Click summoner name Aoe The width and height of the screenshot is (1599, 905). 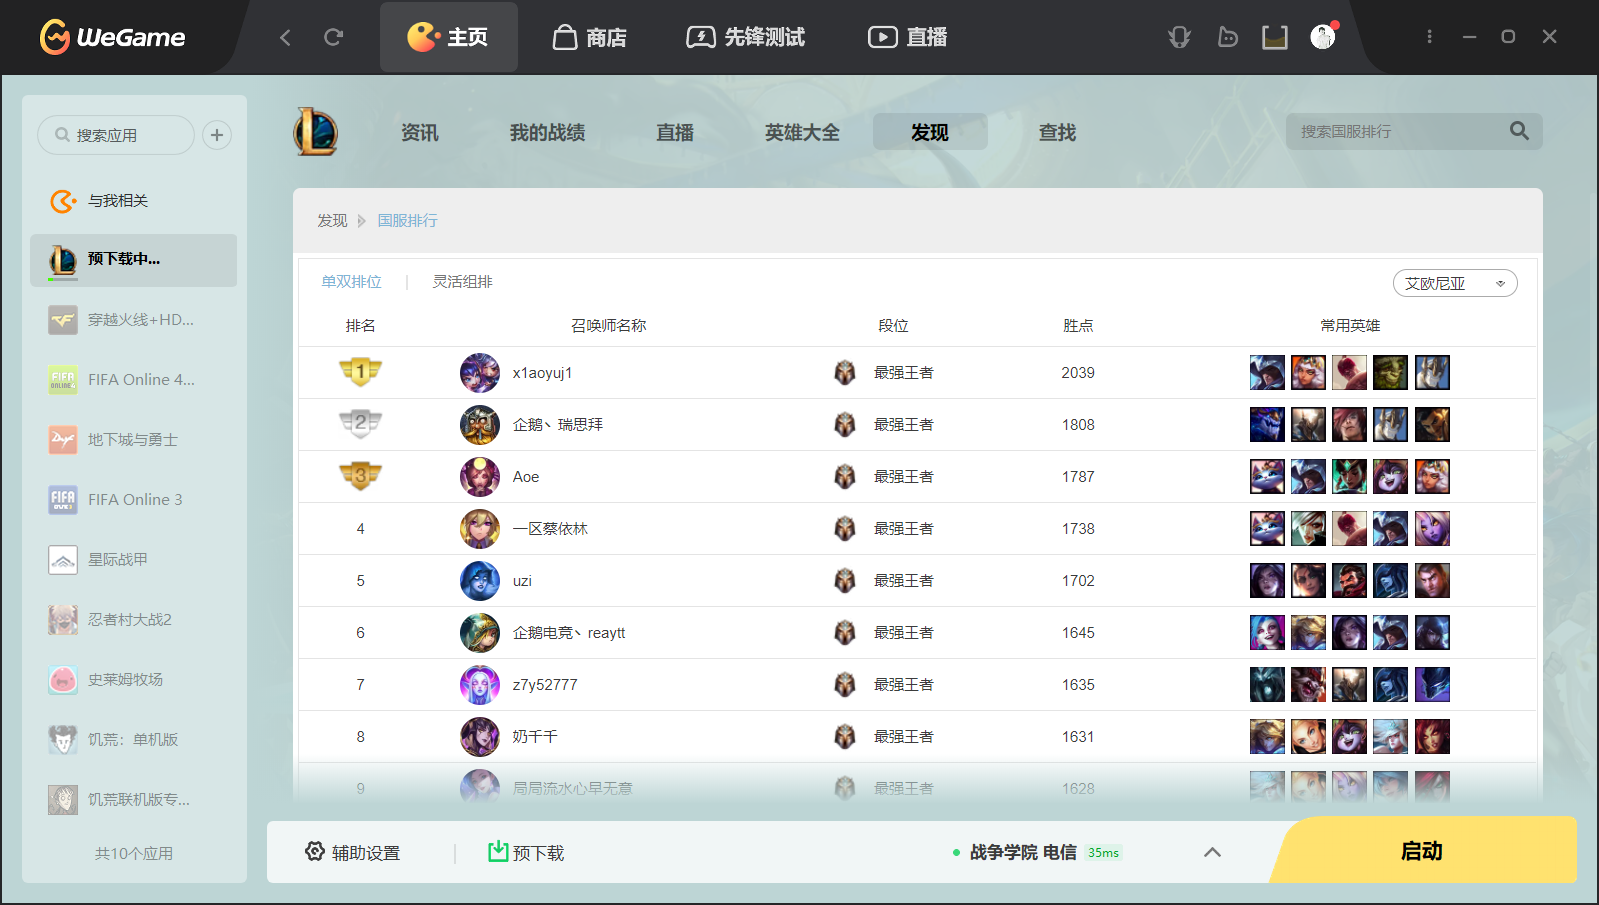[x=526, y=477]
